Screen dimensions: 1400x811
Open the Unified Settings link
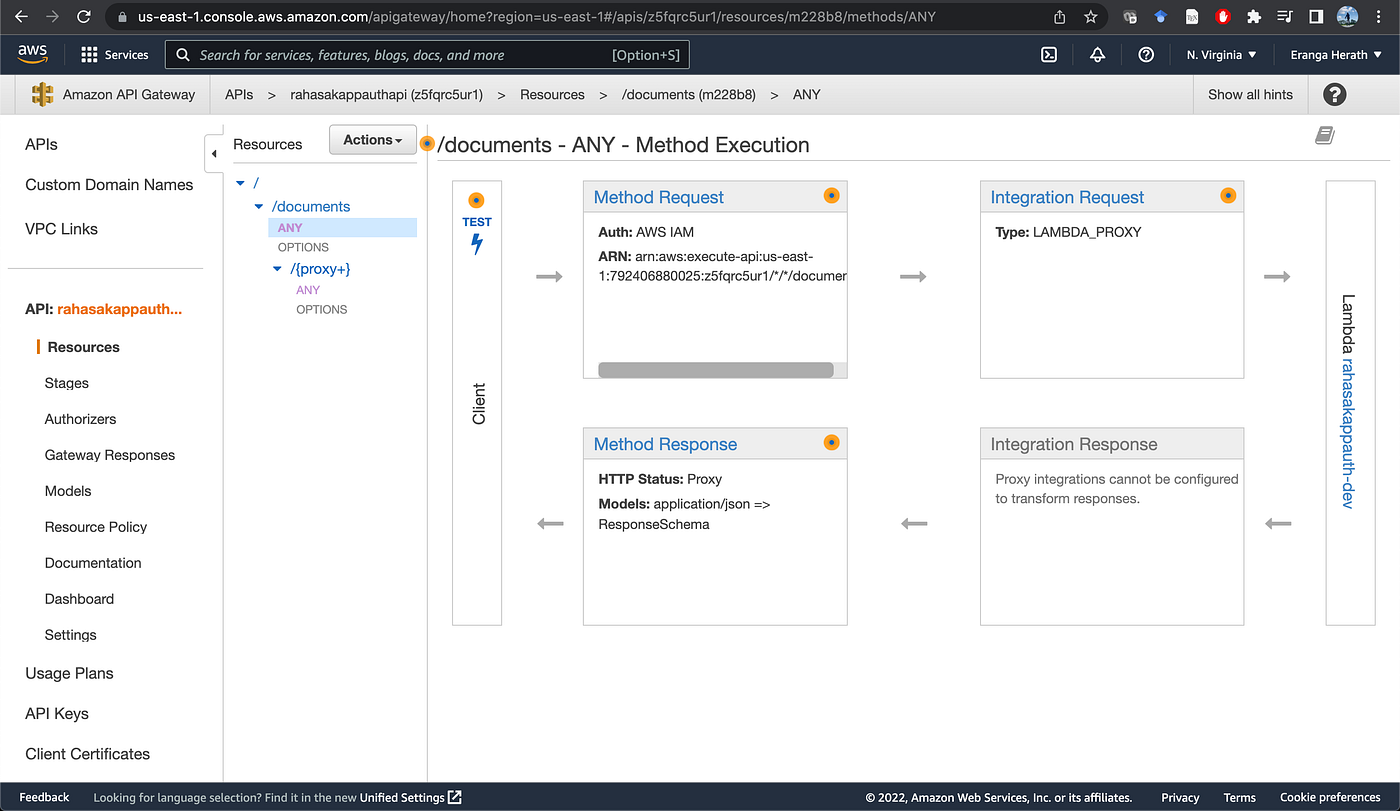click(411, 797)
